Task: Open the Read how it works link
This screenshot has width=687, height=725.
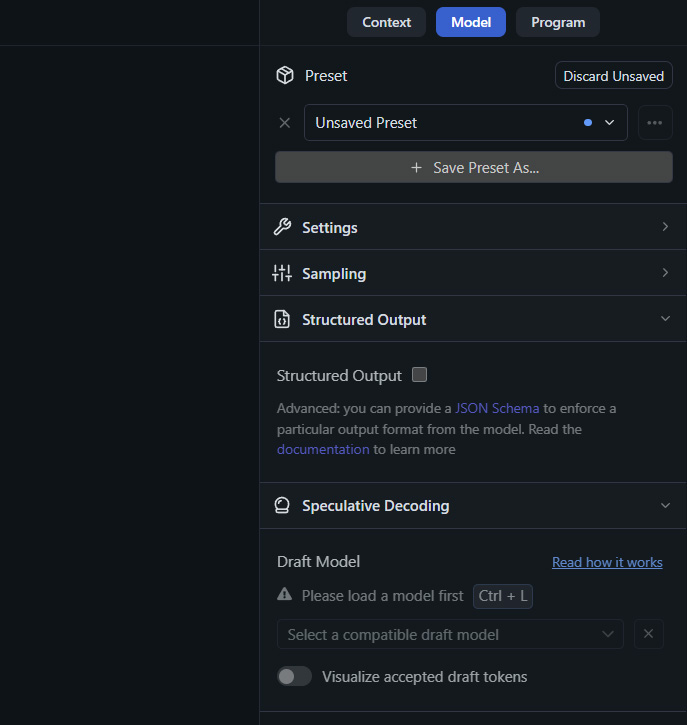Action: pyautogui.click(x=607, y=562)
